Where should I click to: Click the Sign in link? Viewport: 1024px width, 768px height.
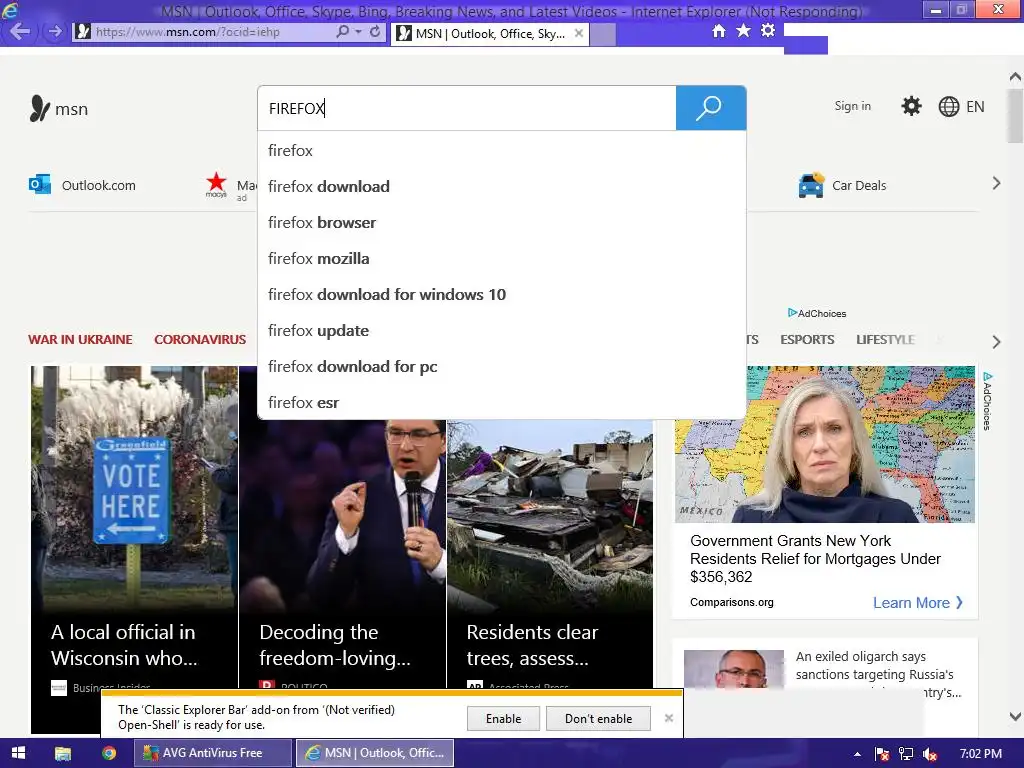[x=852, y=106]
